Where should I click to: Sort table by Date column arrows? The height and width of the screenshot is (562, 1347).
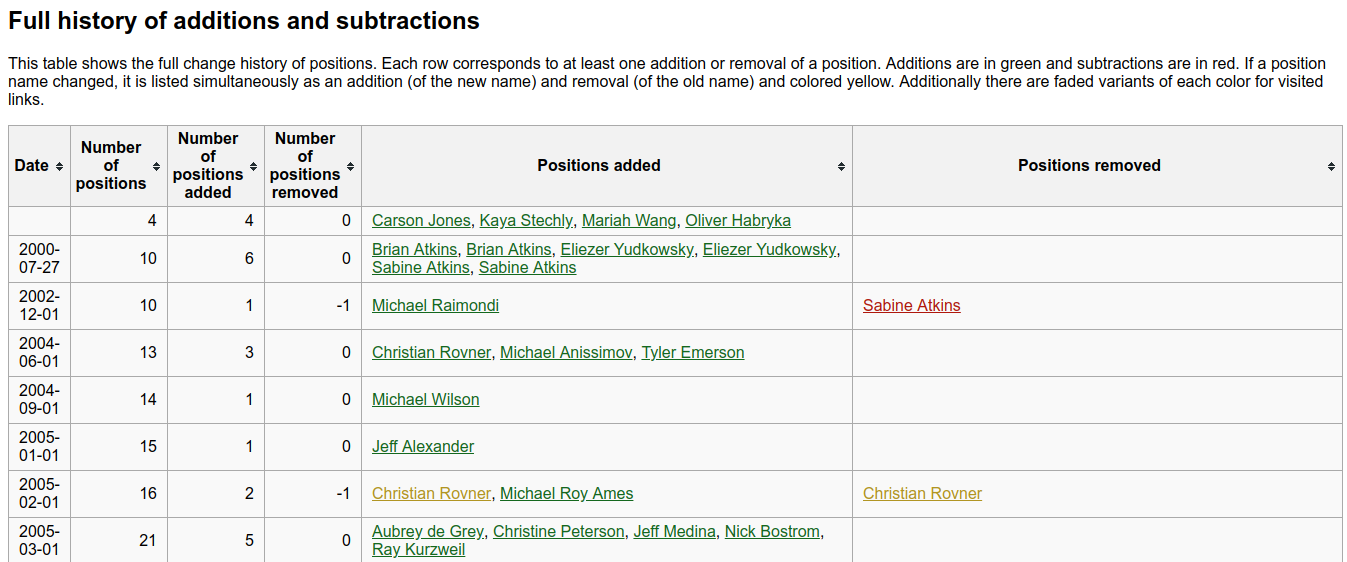click(60, 166)
